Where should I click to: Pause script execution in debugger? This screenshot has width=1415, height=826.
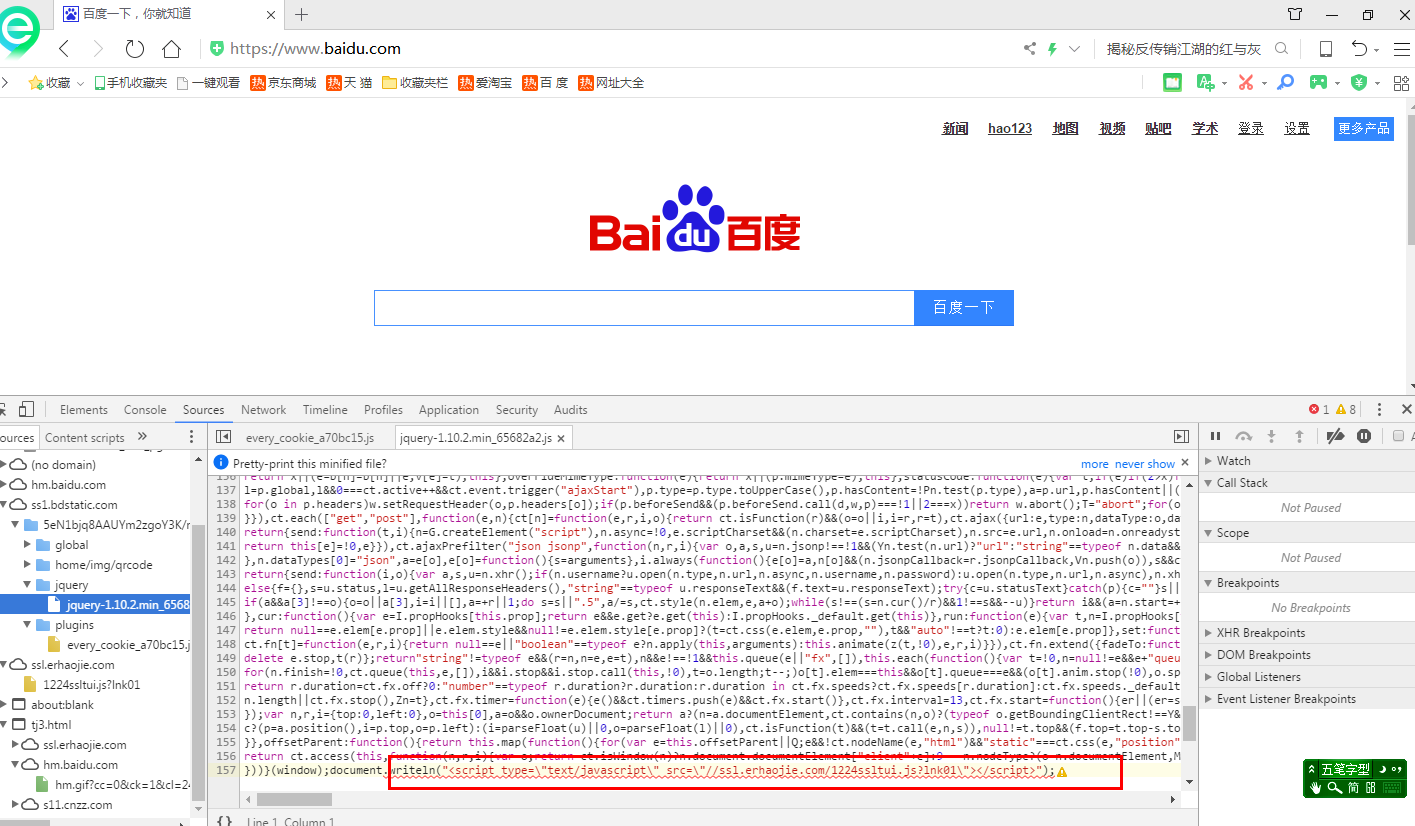pyautogui.click(x=1216, y=436)
